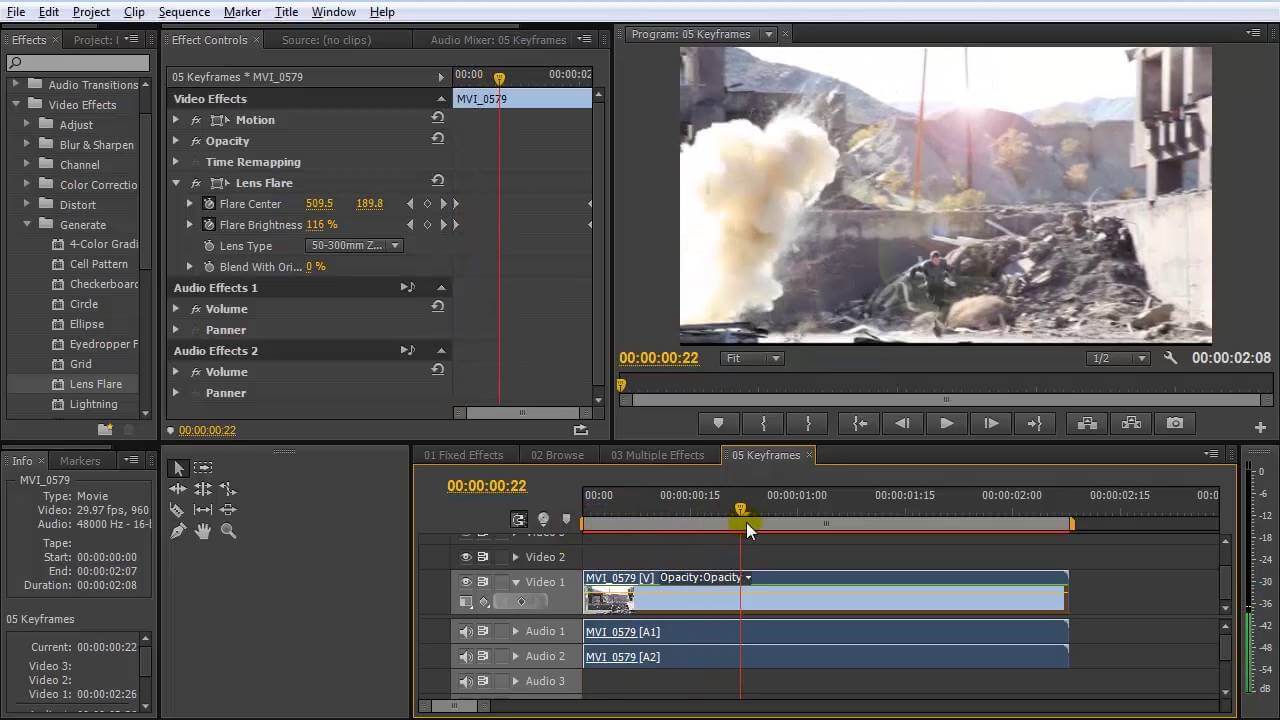Screen dimensions: 1280x720
Task: Open the Fit zoom level dropdown
Action: click(x=751, y=358)
